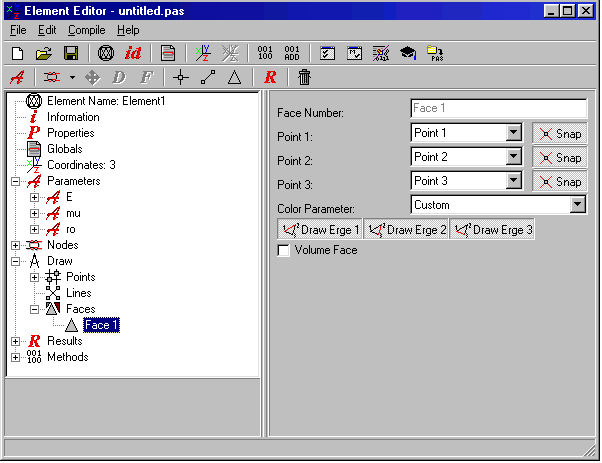
Task: Click the red R results toolbar icon
Action: [270, 77]
